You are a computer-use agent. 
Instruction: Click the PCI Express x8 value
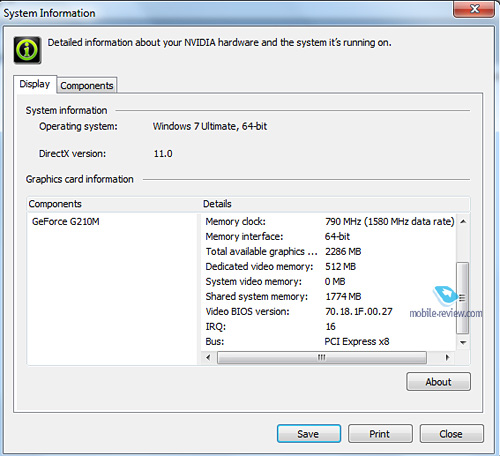(x=357, y=342)
